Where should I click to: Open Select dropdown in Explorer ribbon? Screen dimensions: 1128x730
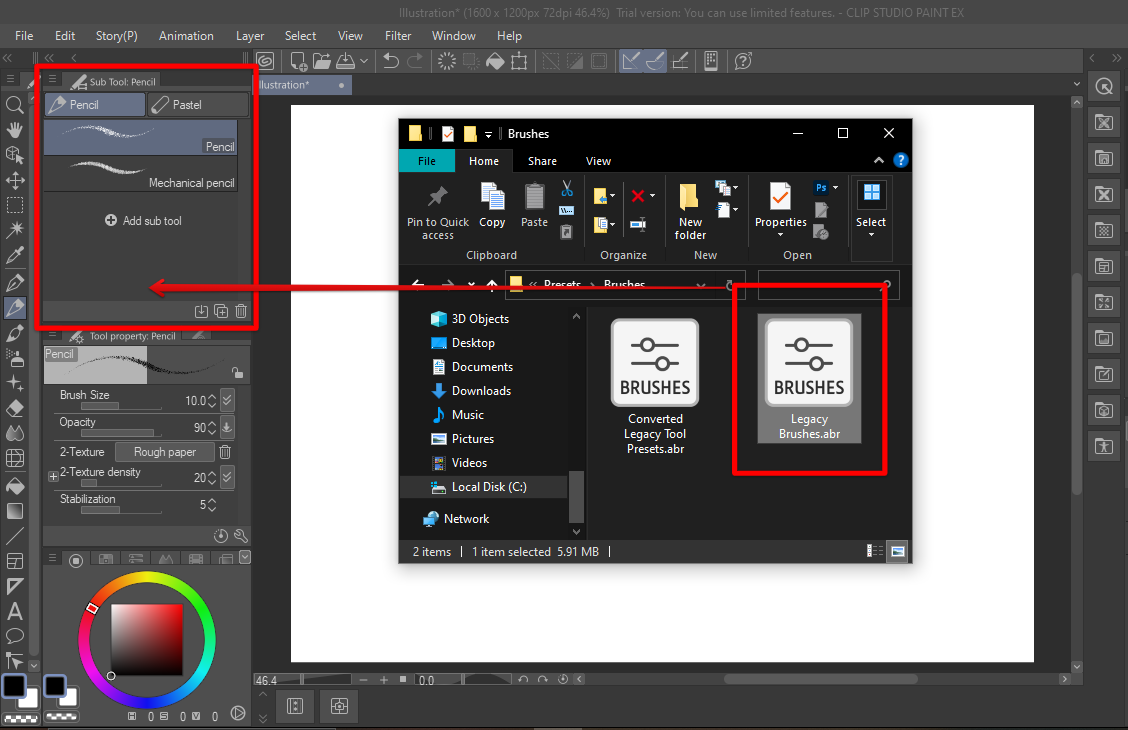pyautogui.click(x=870, y=228)
